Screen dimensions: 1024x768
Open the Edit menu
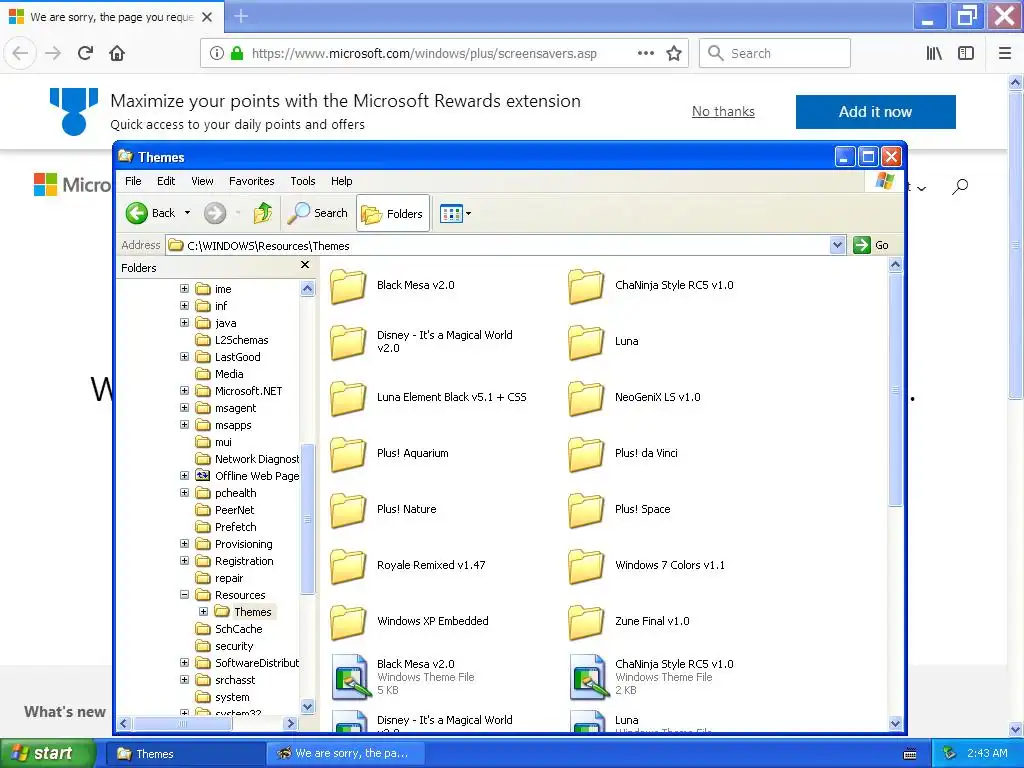[x=166, y=181]
